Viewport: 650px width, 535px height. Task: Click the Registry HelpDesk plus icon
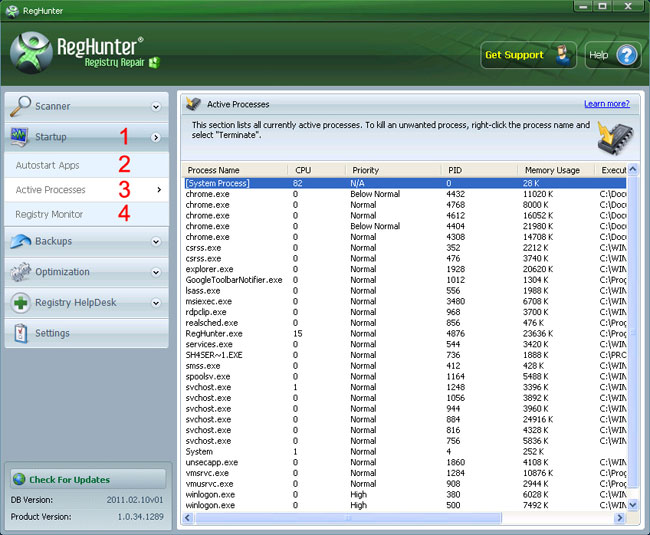[21, 302]
